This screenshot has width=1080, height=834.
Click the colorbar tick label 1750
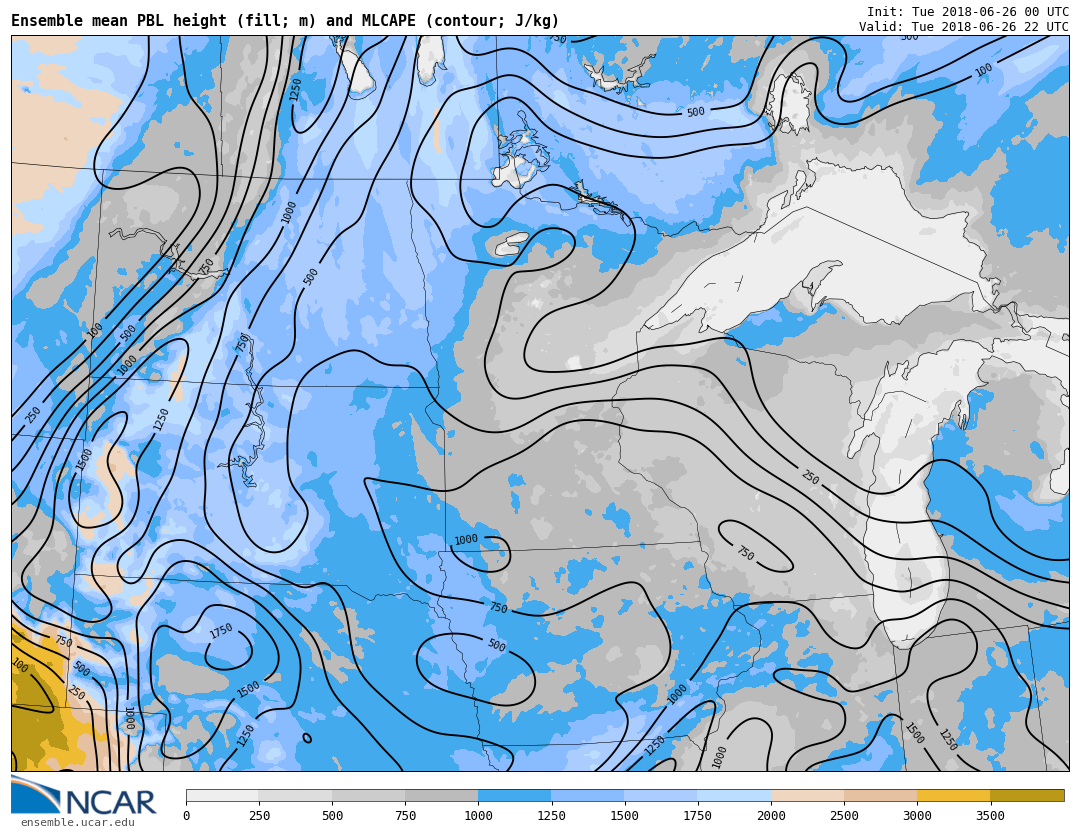click(x=698, y=816)
